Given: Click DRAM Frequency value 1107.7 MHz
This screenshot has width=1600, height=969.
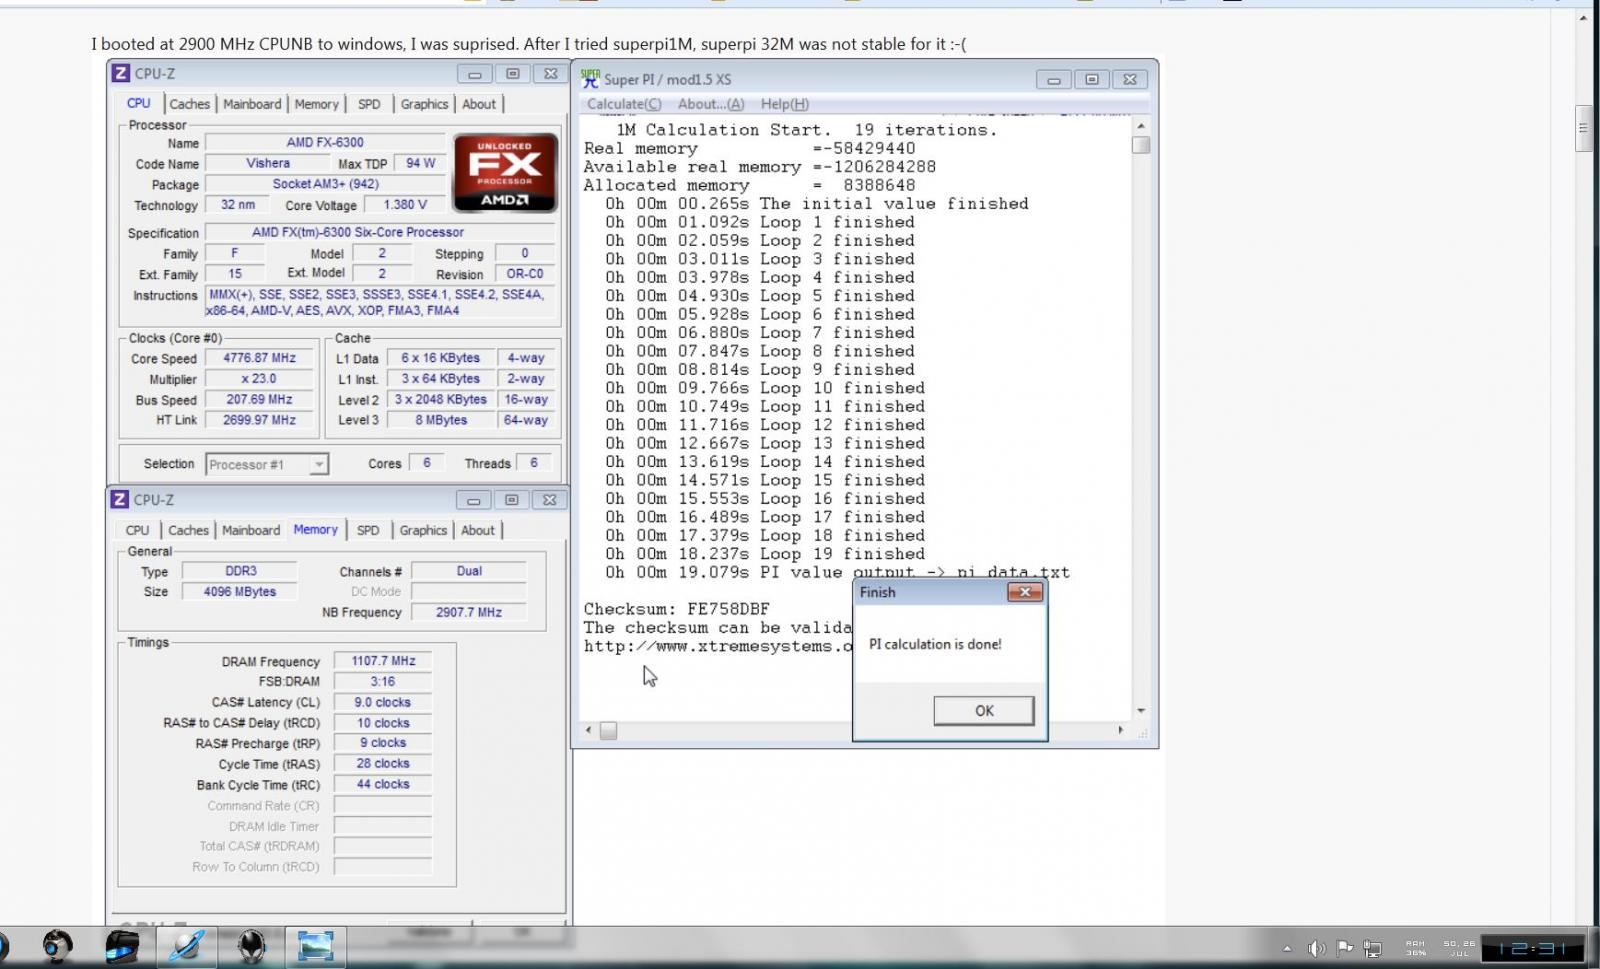Looking at the screenshot, I should (383, 661).
